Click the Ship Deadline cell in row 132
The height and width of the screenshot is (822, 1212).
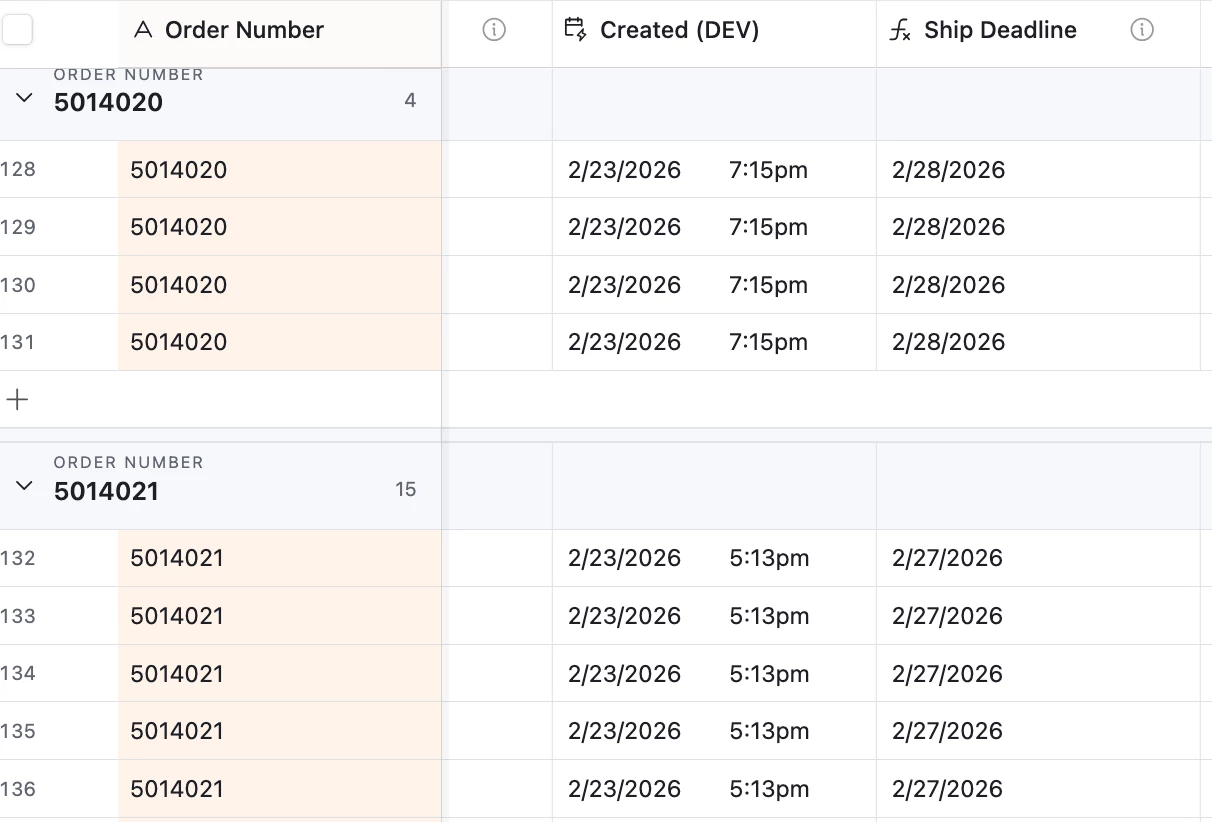tap(1038, 558)
